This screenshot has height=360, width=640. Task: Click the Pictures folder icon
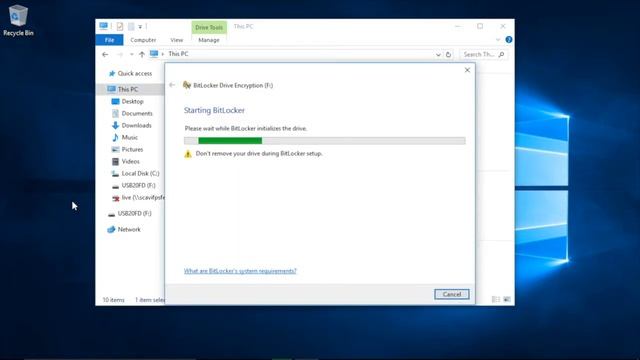[115, 149]
